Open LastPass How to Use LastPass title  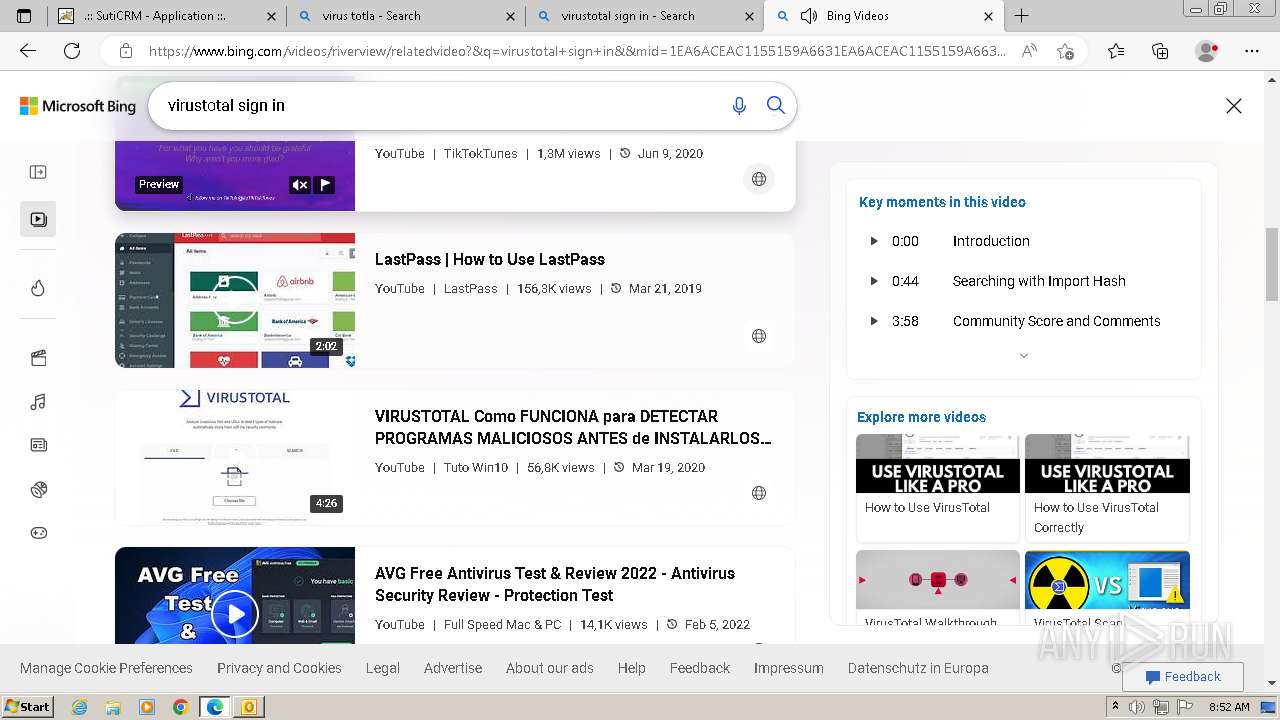point(490,259)
